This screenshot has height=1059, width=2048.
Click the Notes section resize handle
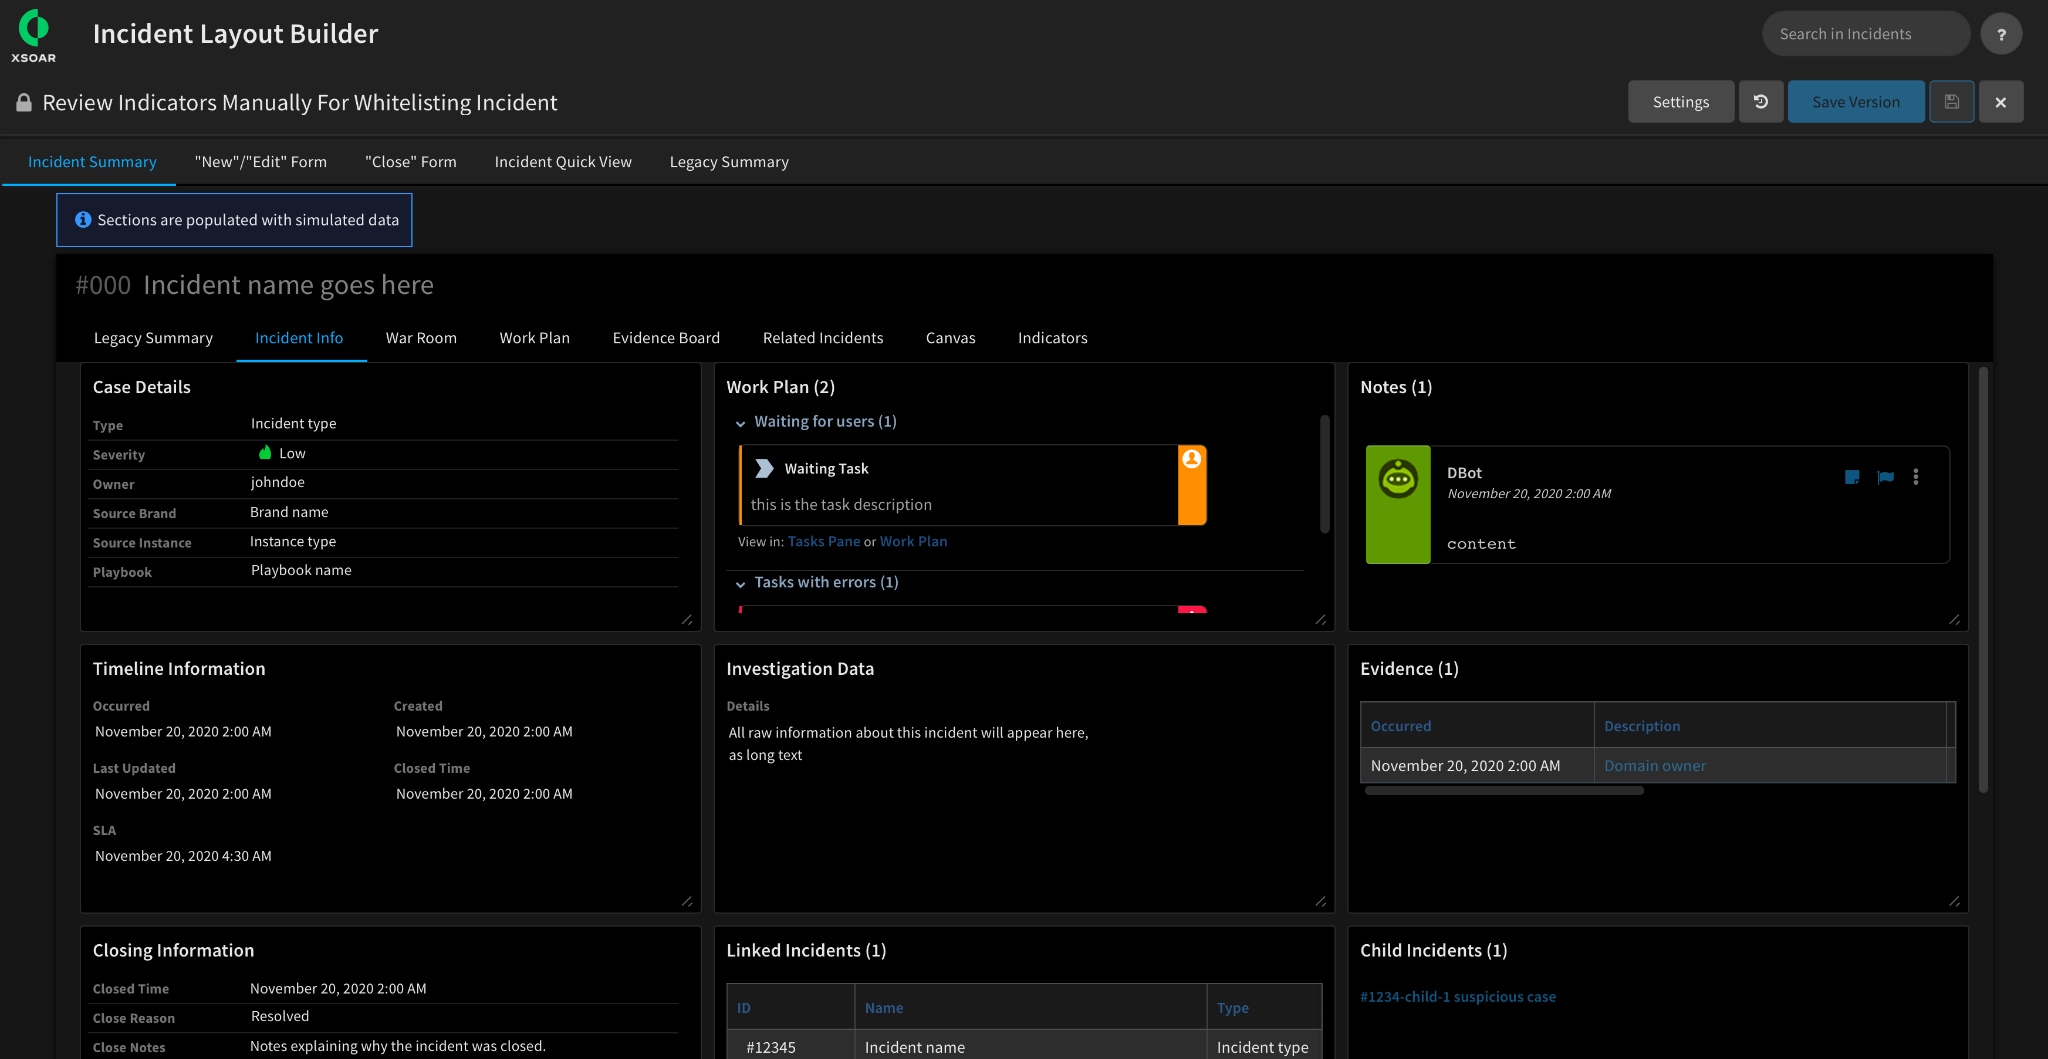point(1955,619)
